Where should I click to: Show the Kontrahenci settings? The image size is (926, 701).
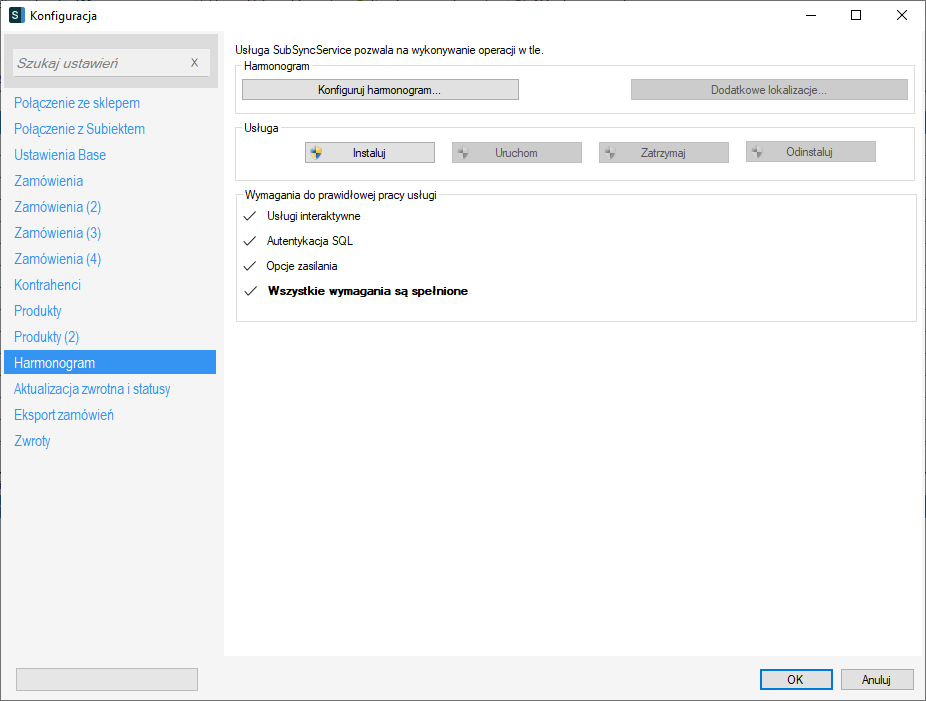48,285
